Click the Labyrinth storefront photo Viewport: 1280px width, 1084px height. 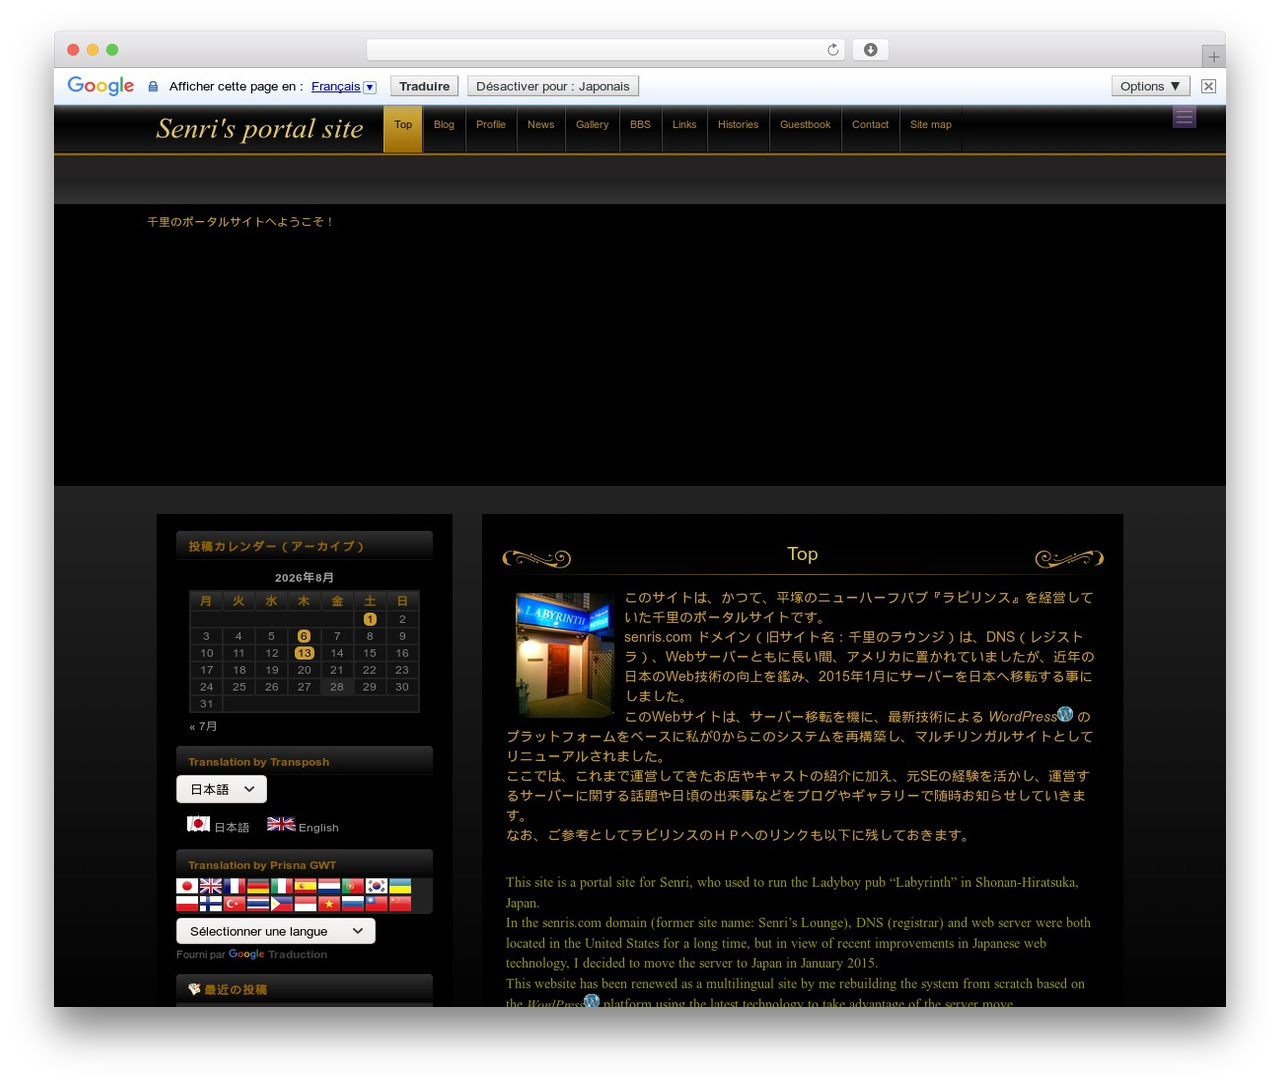565,655
